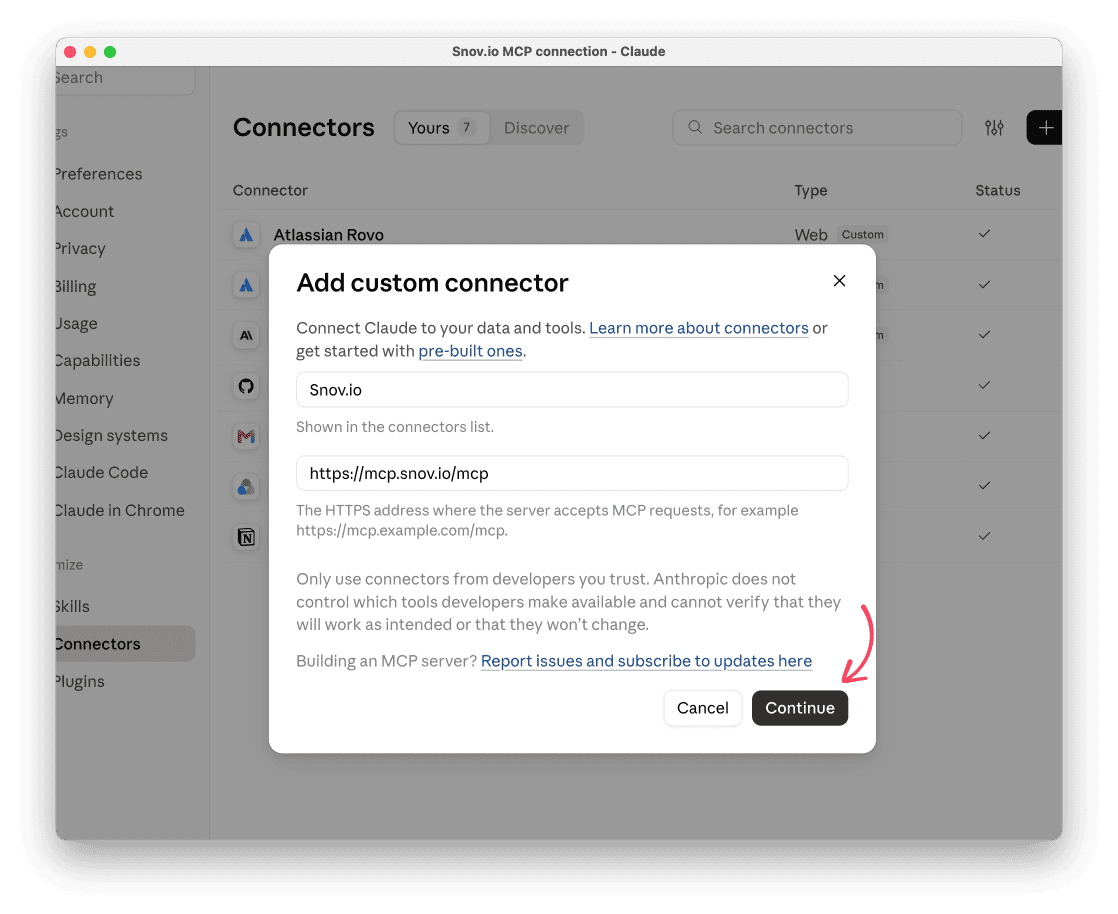Cancel adding the custom connector
The width and height of the screenshot is (1118, 914).
(702, 708)
